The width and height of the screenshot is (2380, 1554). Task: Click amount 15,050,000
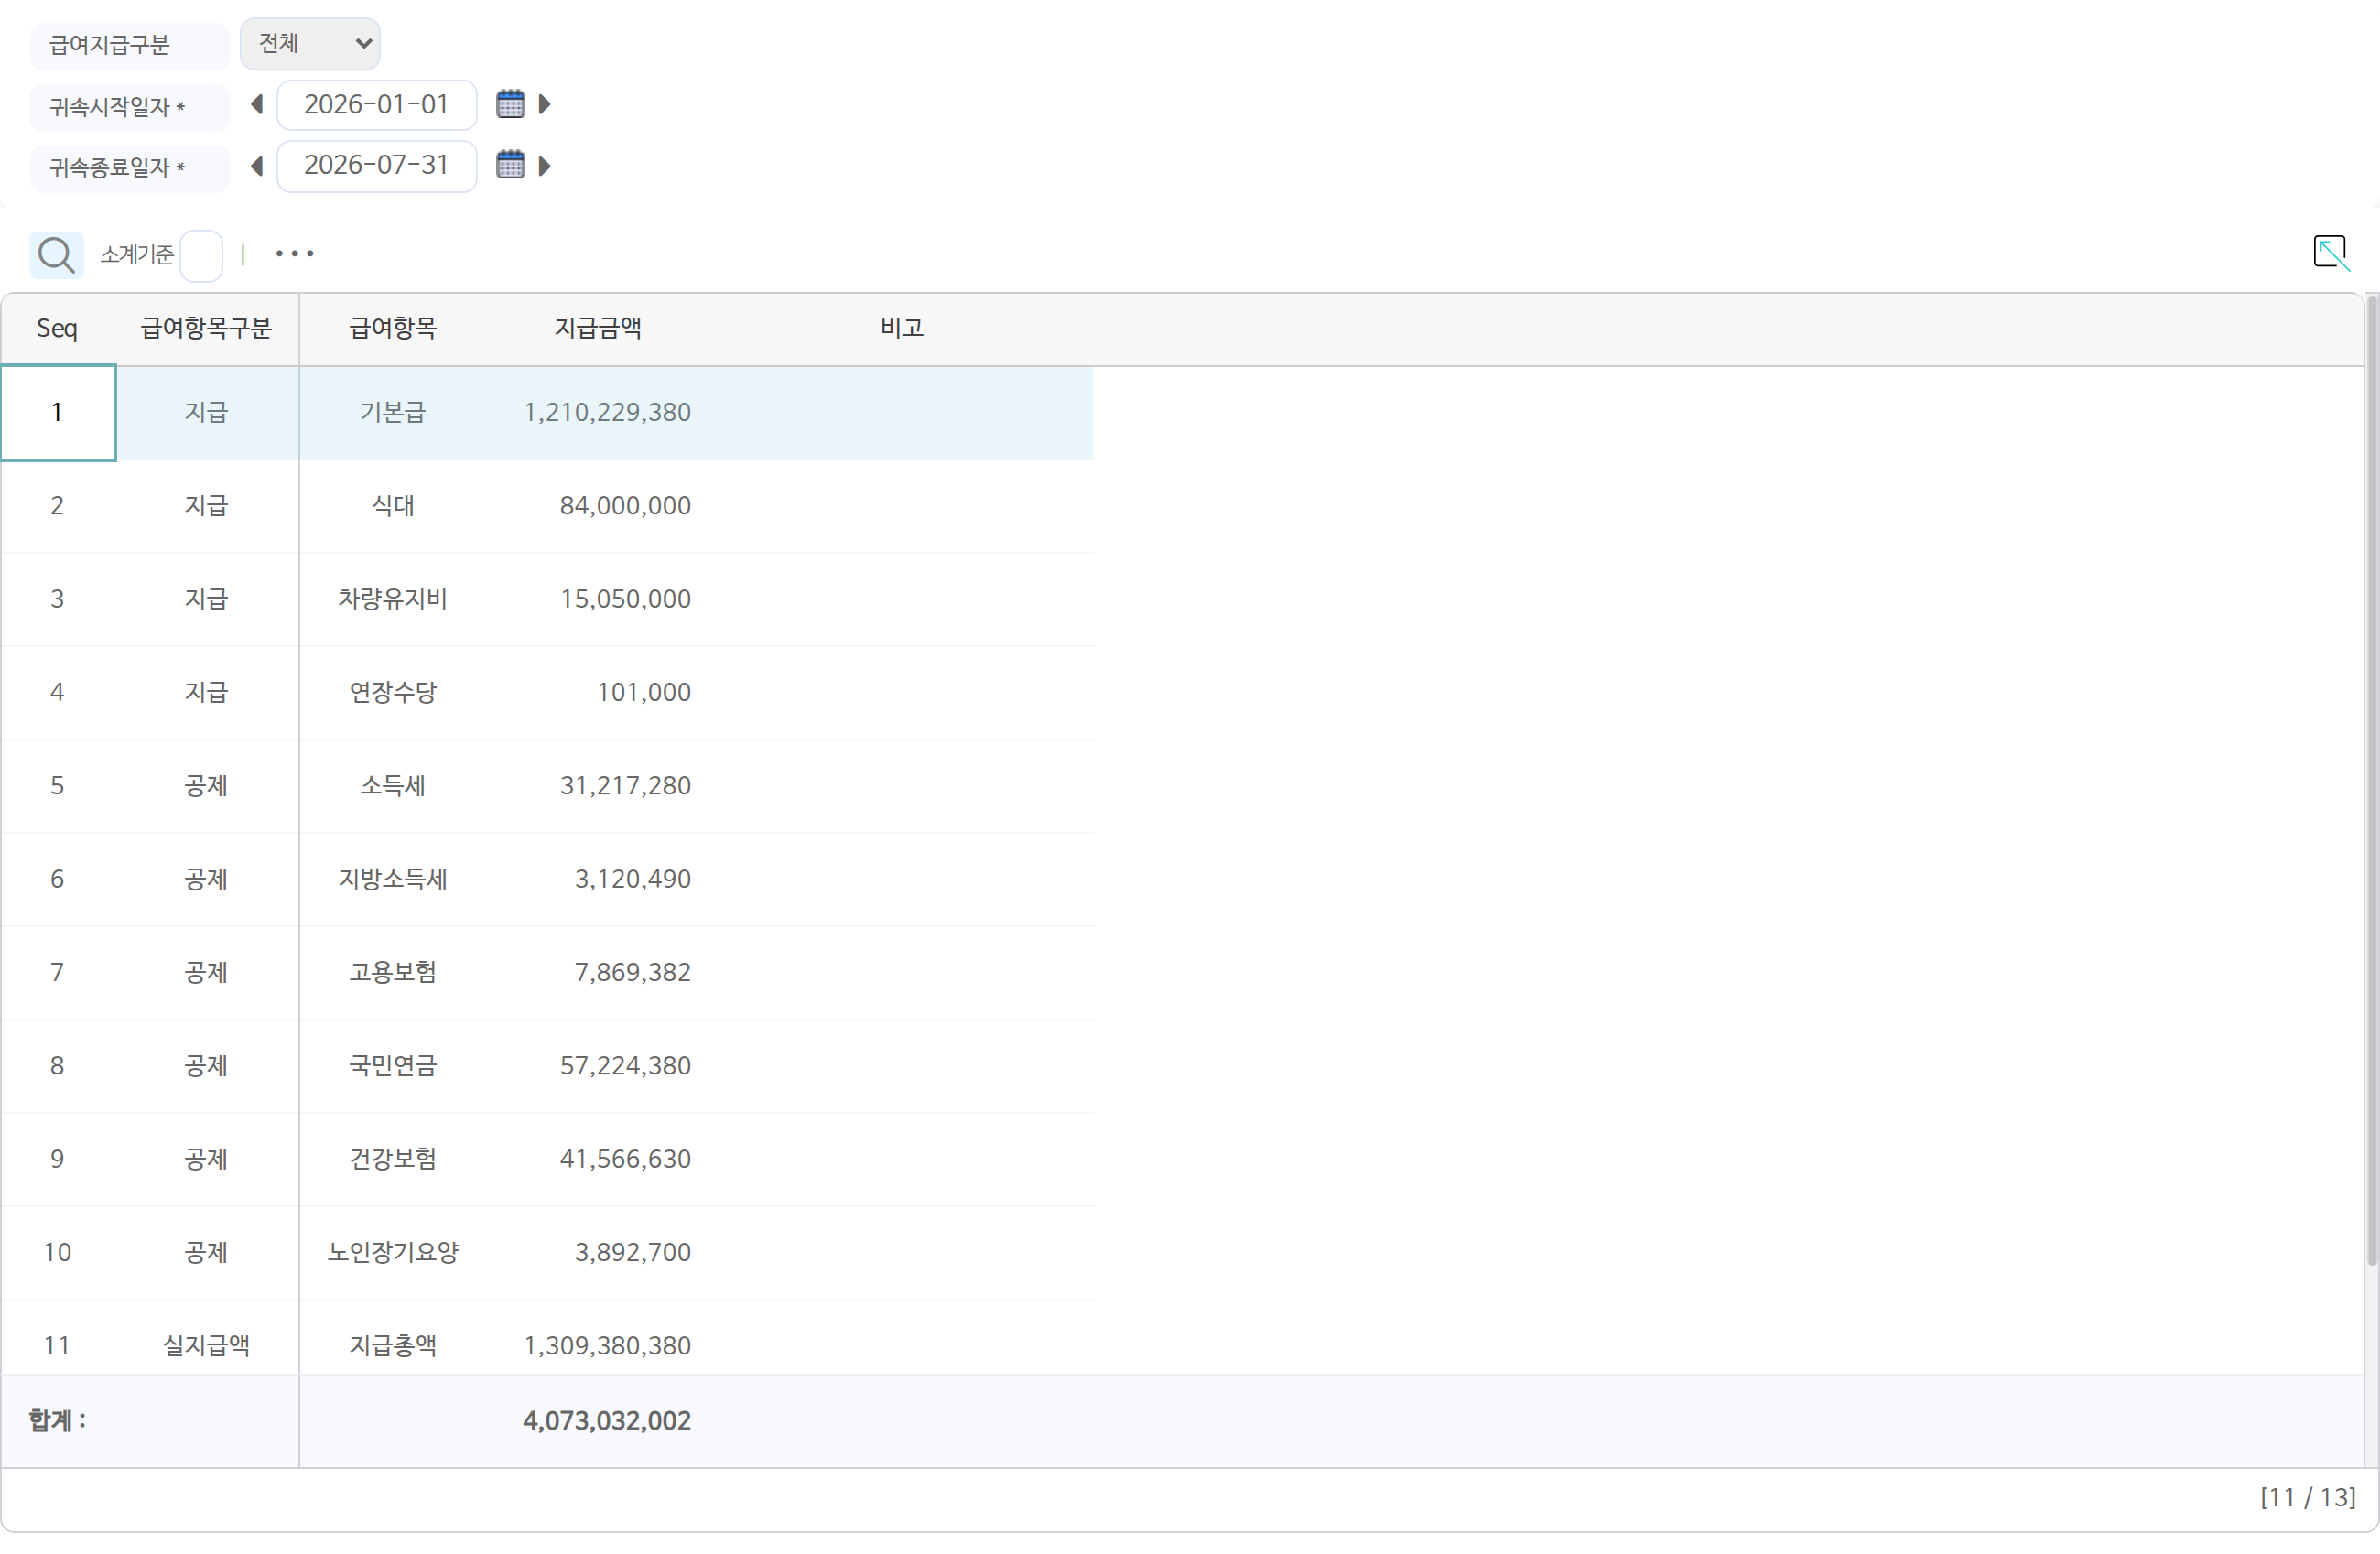click(x=626, y=599)
